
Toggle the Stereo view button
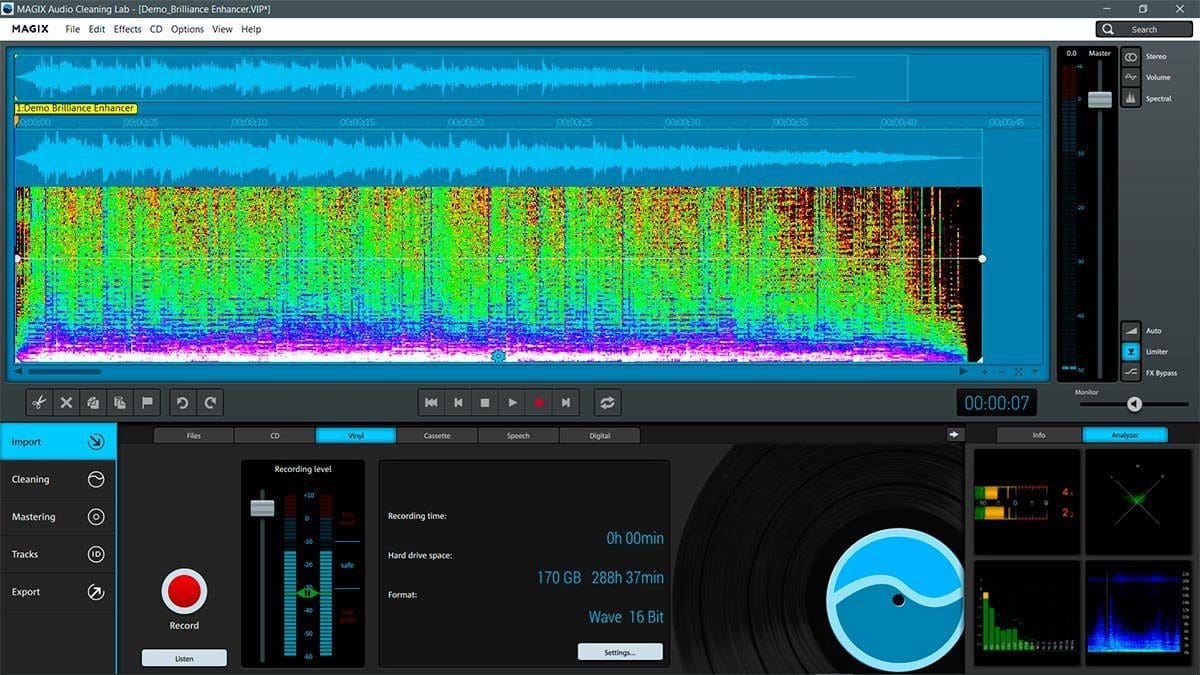pos(1131,57)
